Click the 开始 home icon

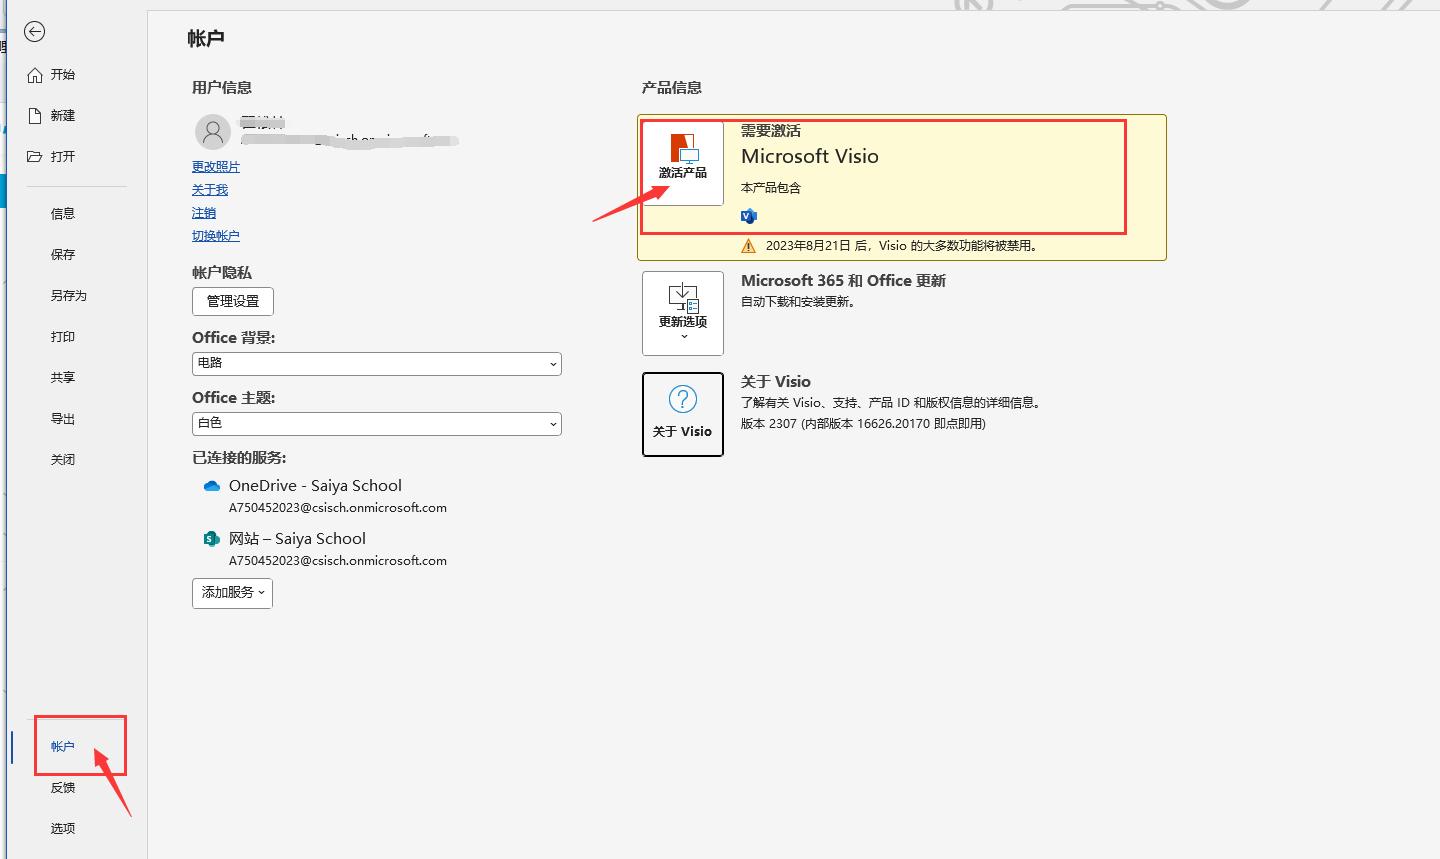[36, 74]
